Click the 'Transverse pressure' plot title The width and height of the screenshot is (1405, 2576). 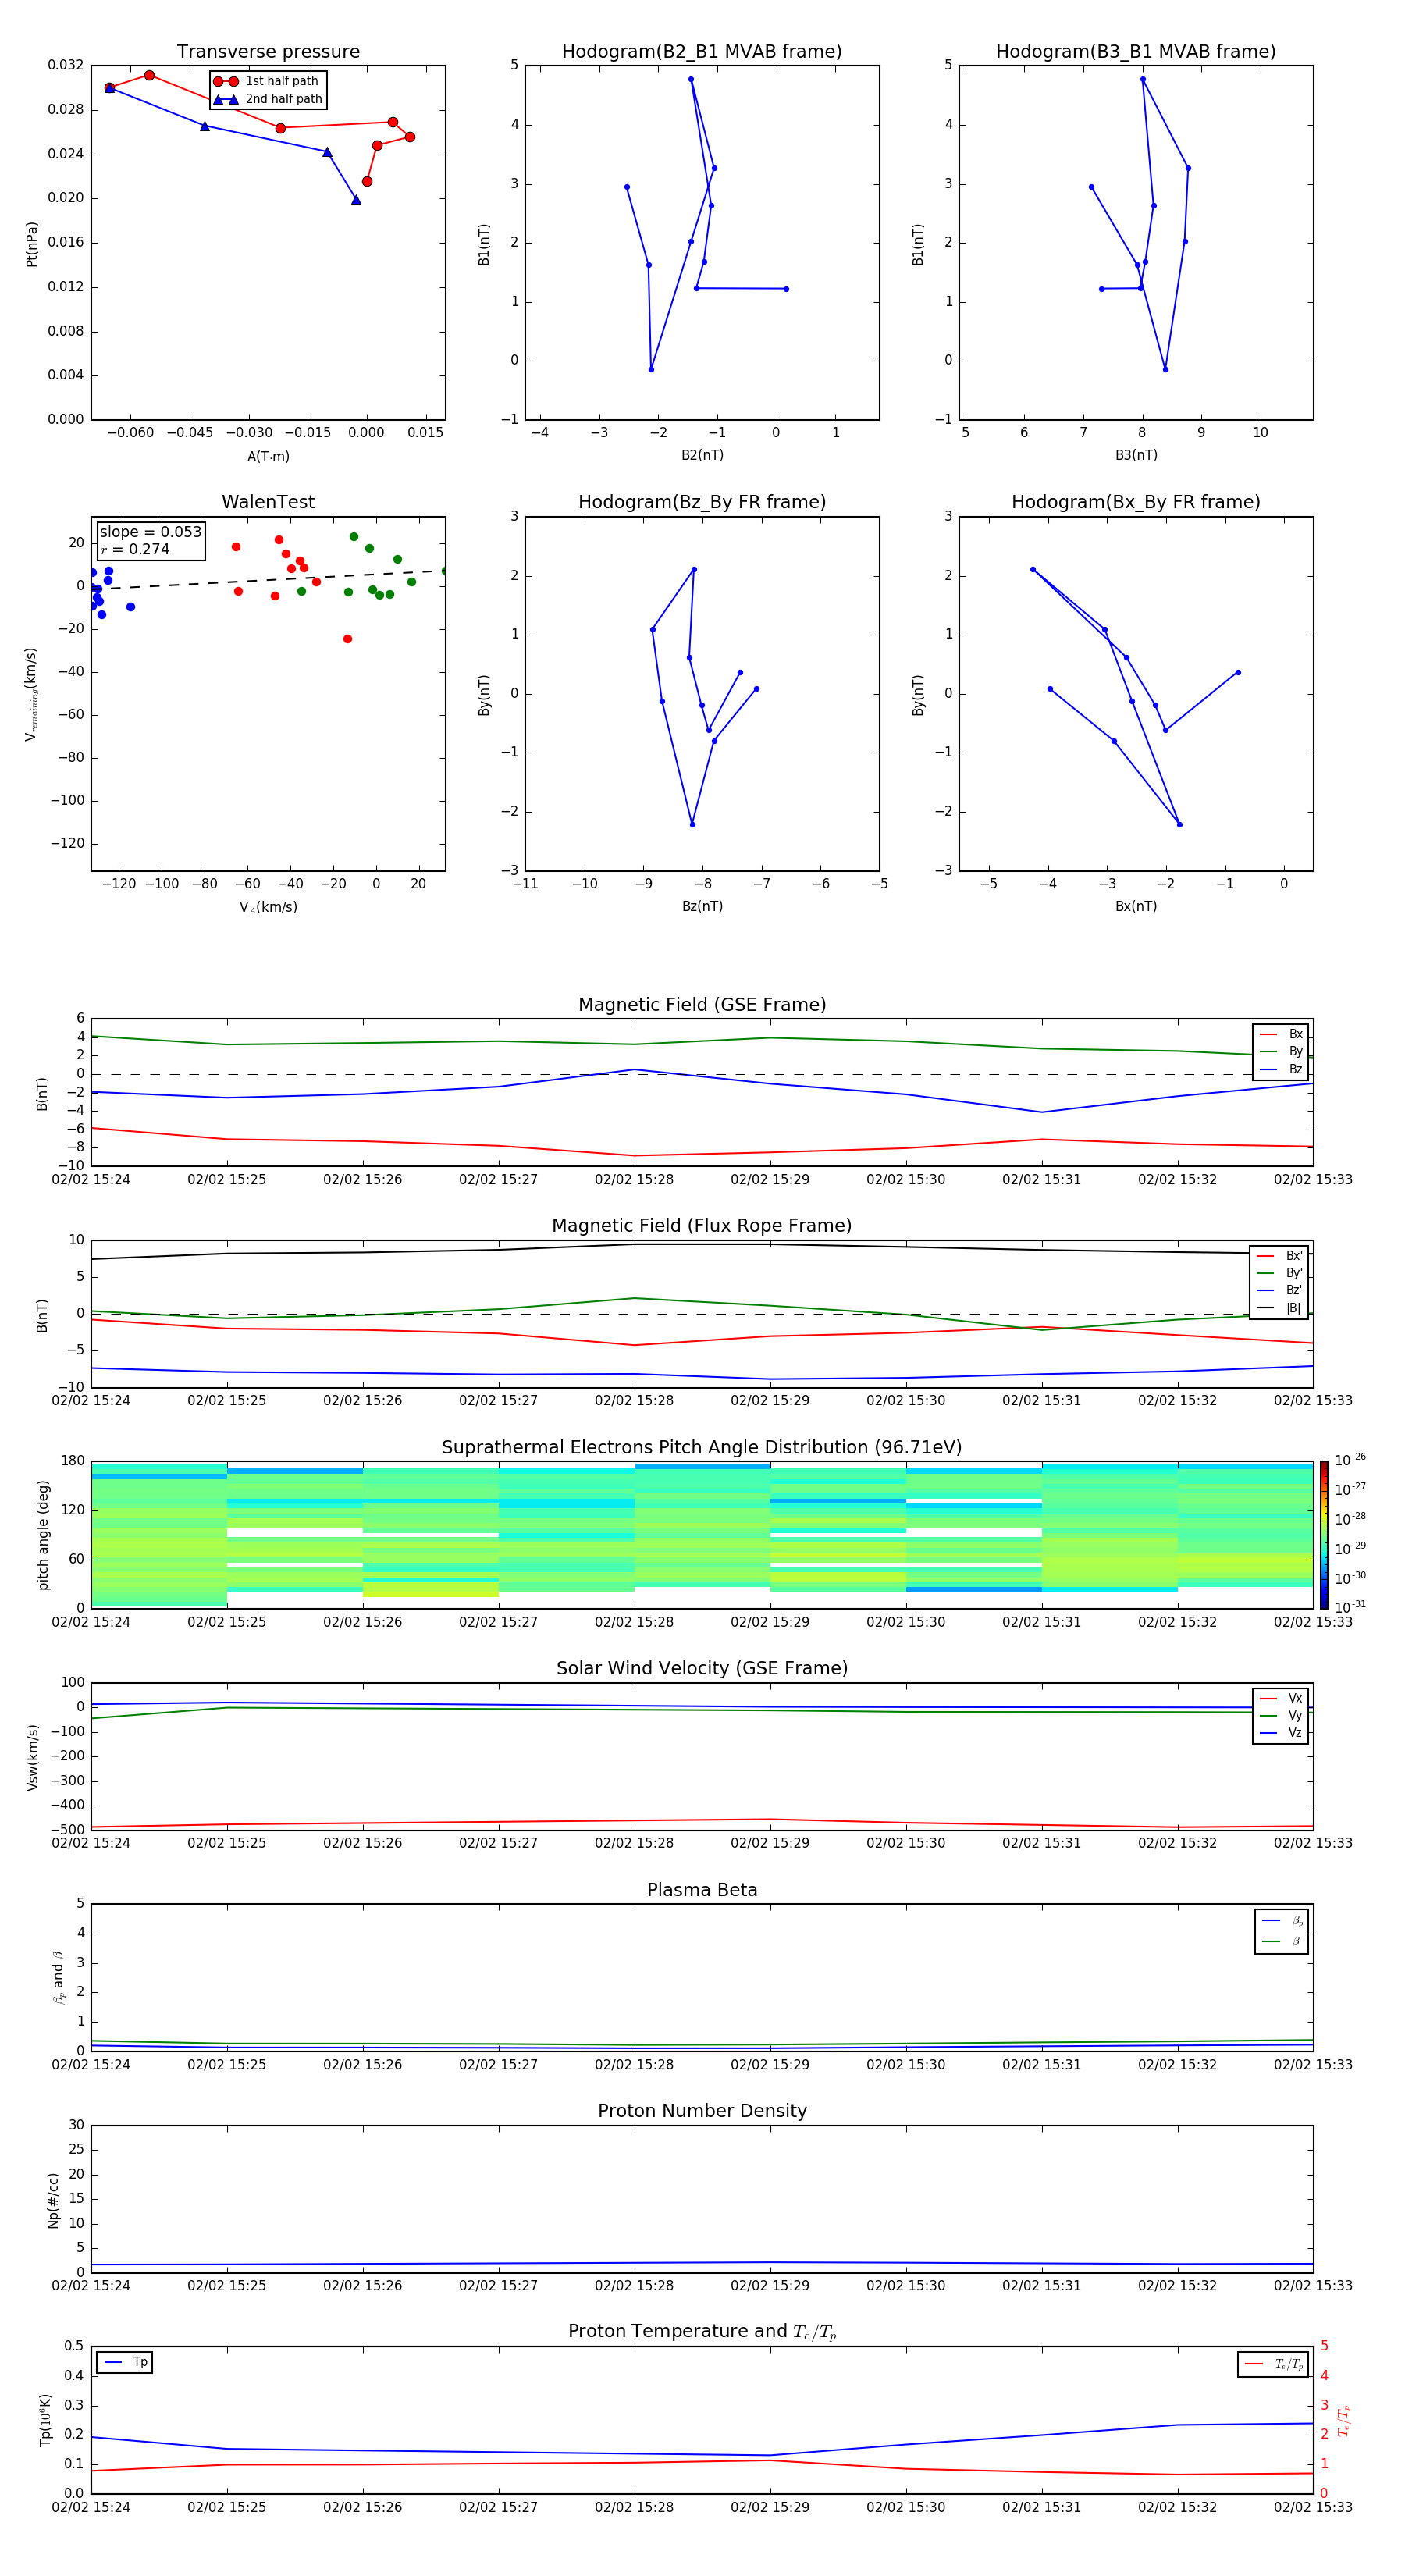[x=268, y=52]
